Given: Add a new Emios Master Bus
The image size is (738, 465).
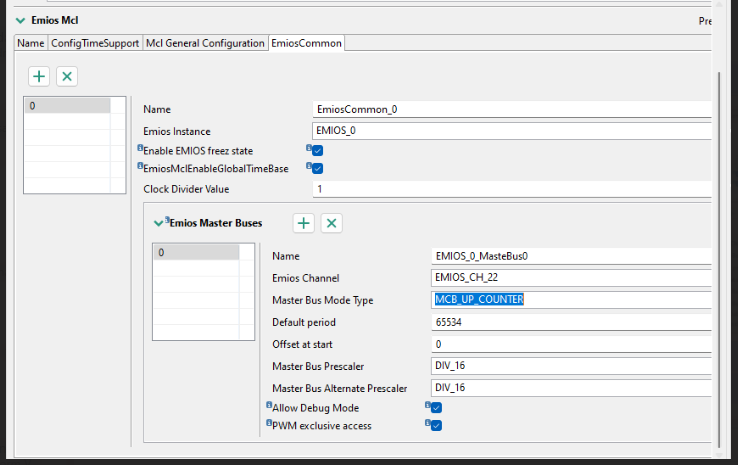Looking at the screenshot, I should [304, 223].
